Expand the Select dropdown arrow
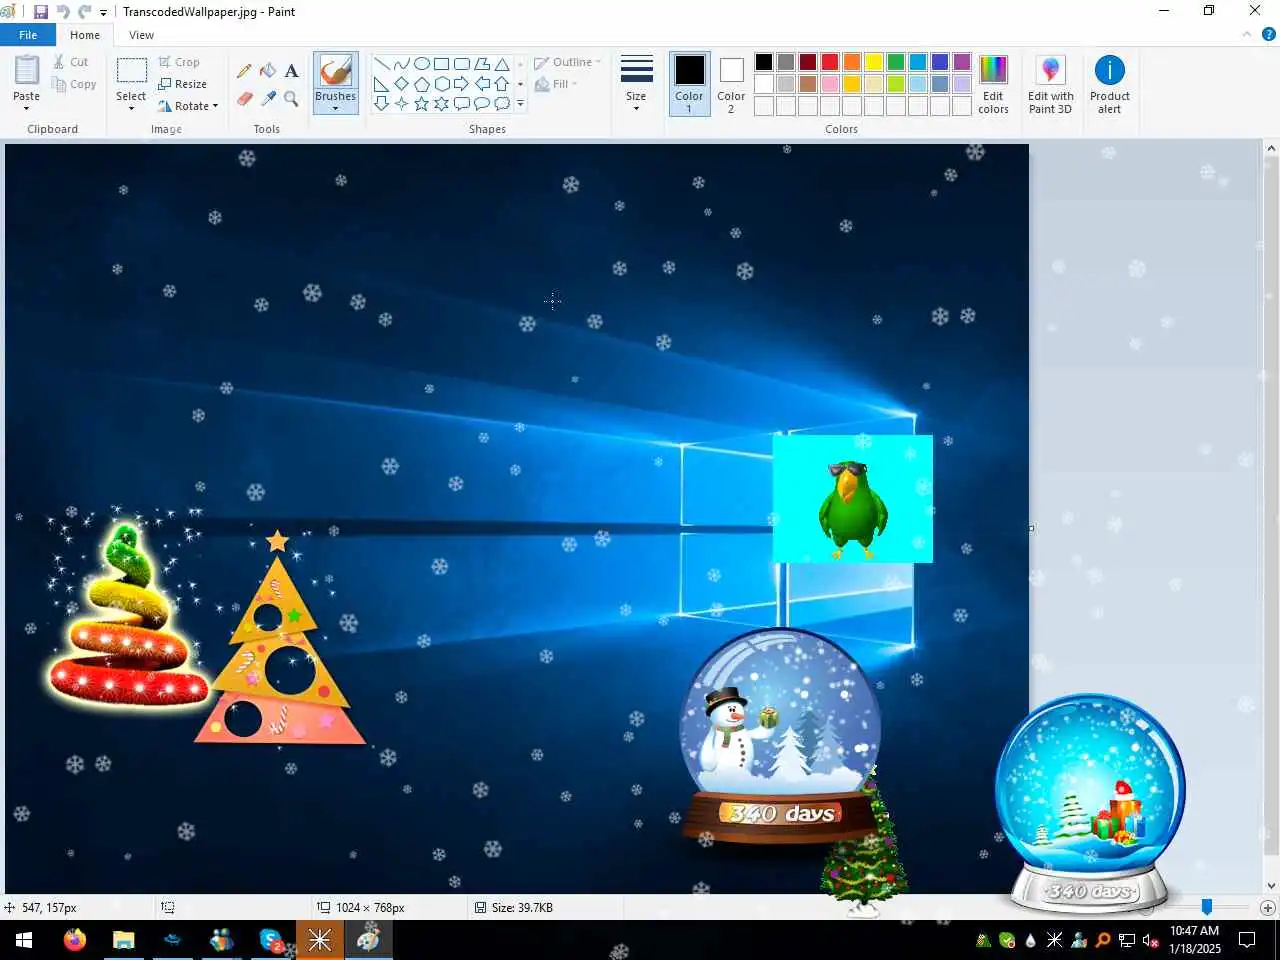 point(131,108)
